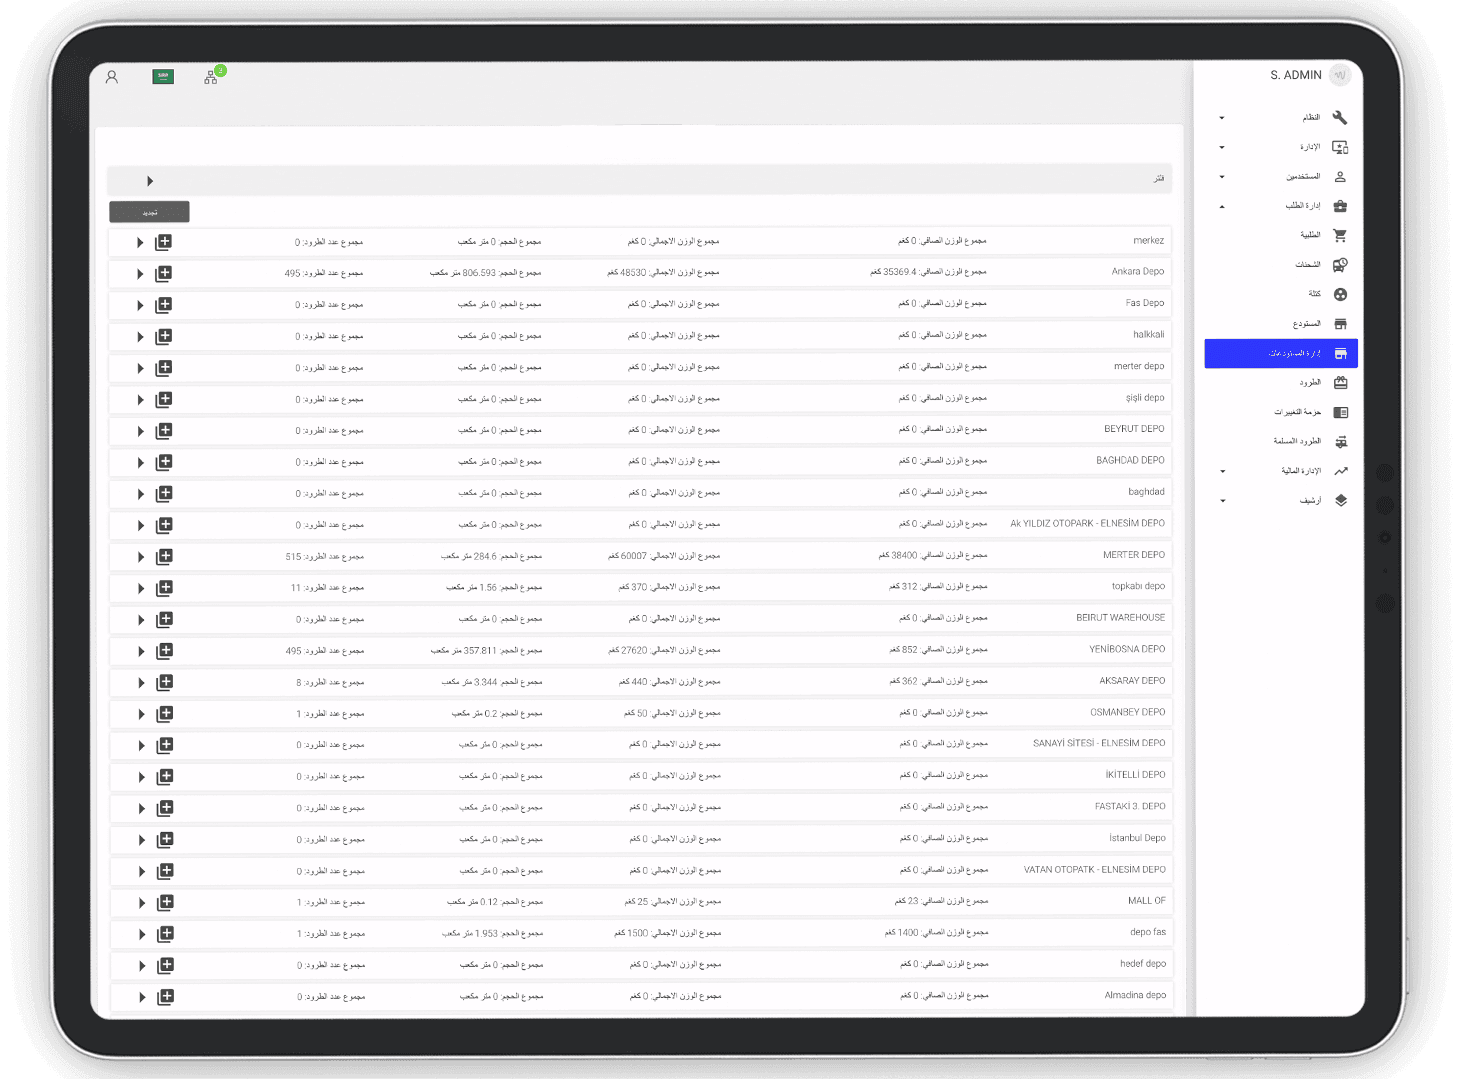
Task: Click the add icon in MERTER DEPO row
Action: tap(164, 556)
